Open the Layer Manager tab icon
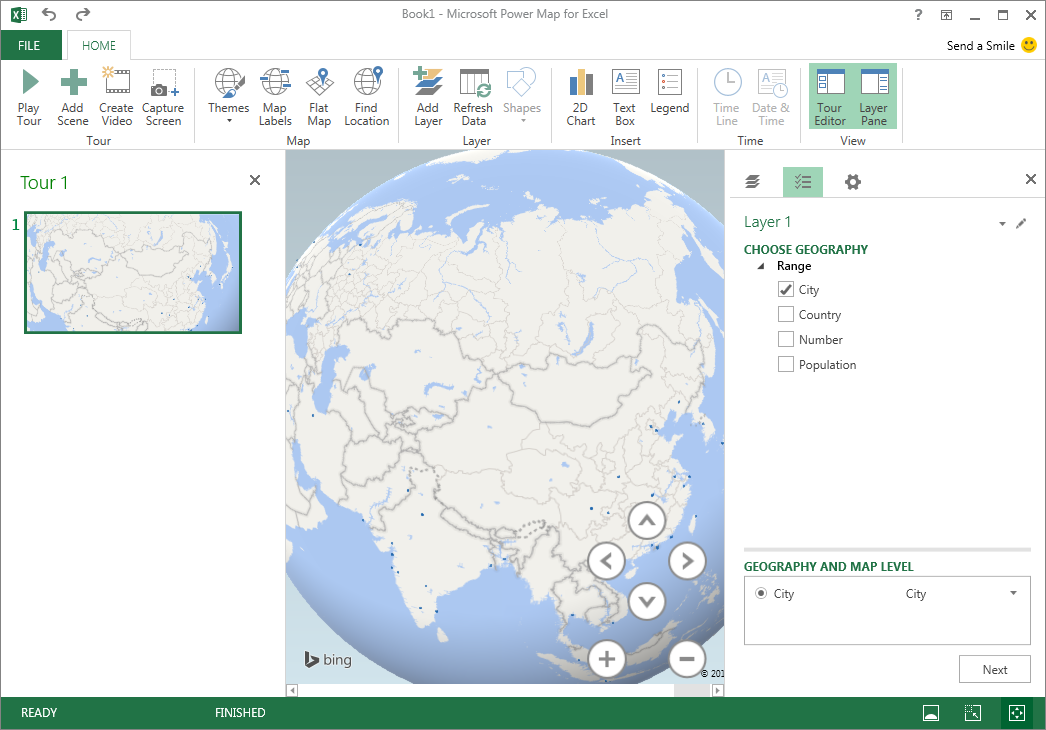This screenshot has height=730, width=1046. click(752, 181)
